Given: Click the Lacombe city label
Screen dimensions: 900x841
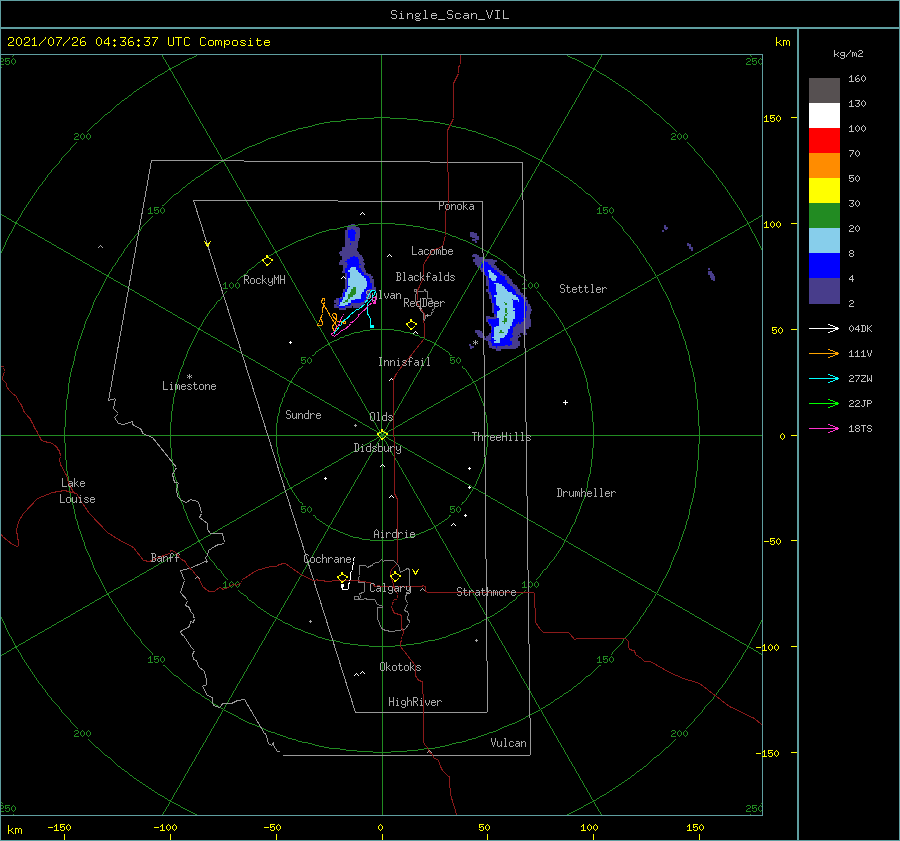Looking at the screenshot, I should [432, 251].
